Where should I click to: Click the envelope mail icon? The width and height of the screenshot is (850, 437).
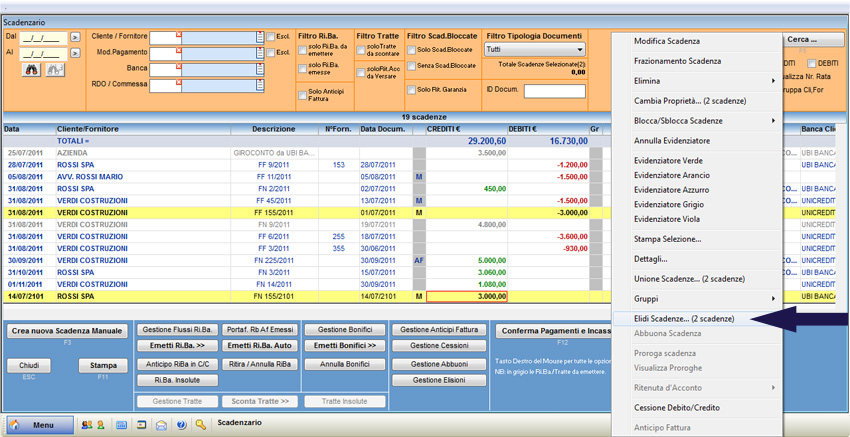pos(161,425)
